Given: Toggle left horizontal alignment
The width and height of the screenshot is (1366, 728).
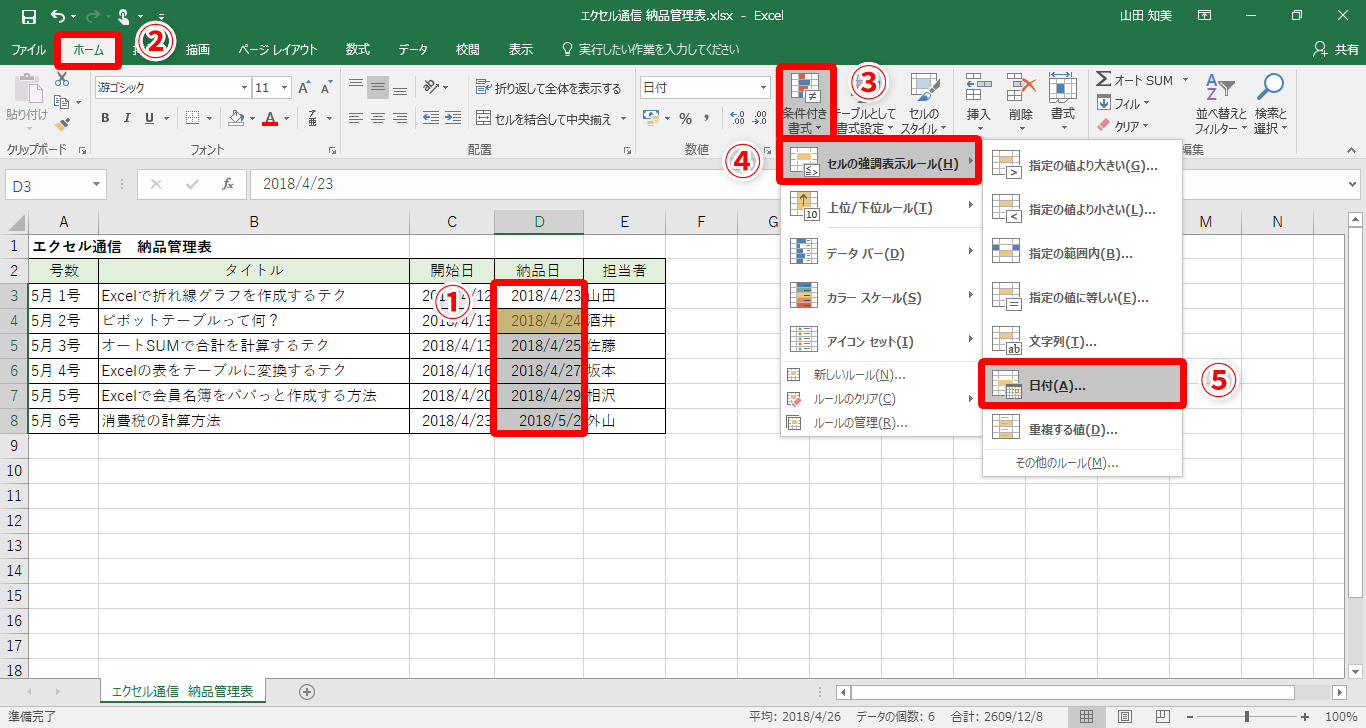Looking at the screenshot, I should coord(354,118).
